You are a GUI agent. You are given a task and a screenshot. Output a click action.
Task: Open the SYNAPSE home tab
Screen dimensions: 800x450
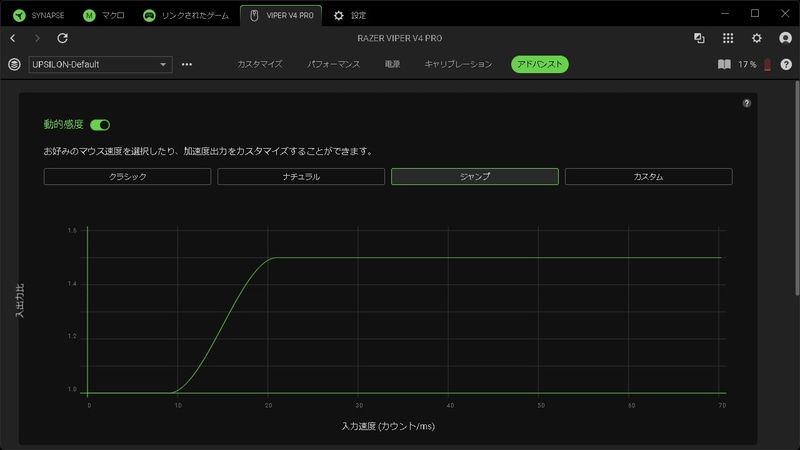click(x=39, y=15)
